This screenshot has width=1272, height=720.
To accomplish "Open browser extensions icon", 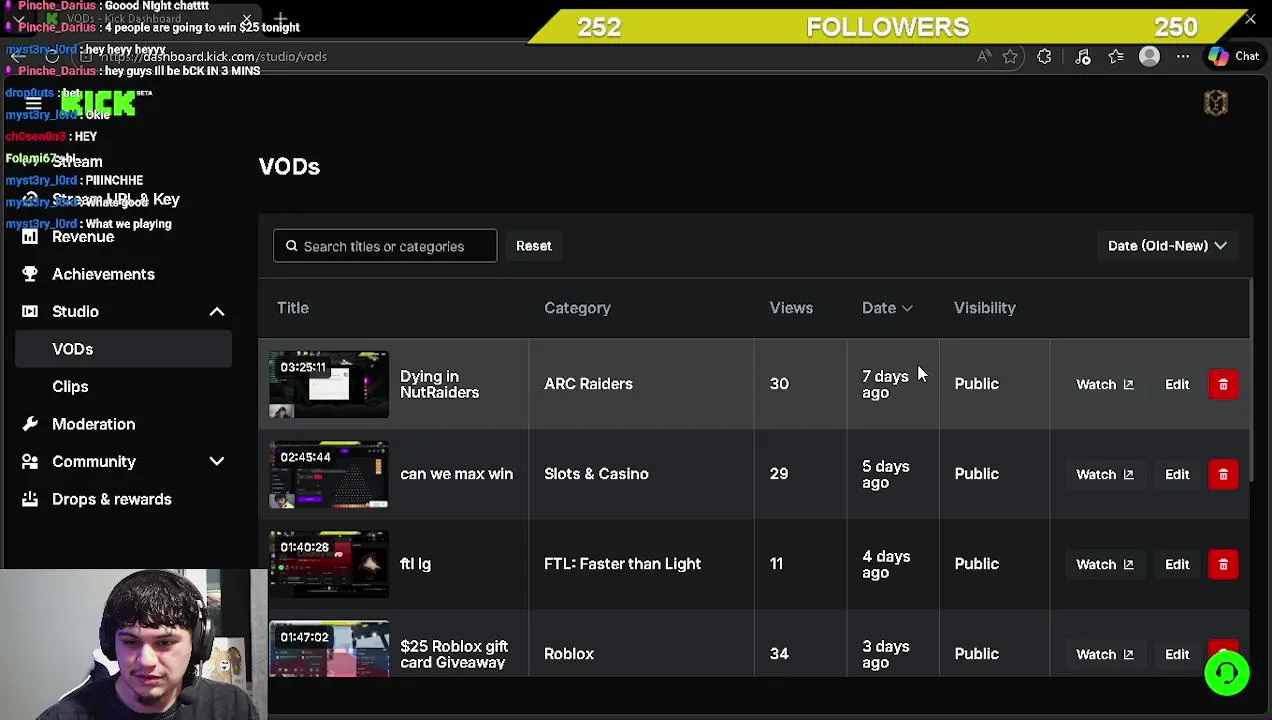I will click(x=1044, y=57).
